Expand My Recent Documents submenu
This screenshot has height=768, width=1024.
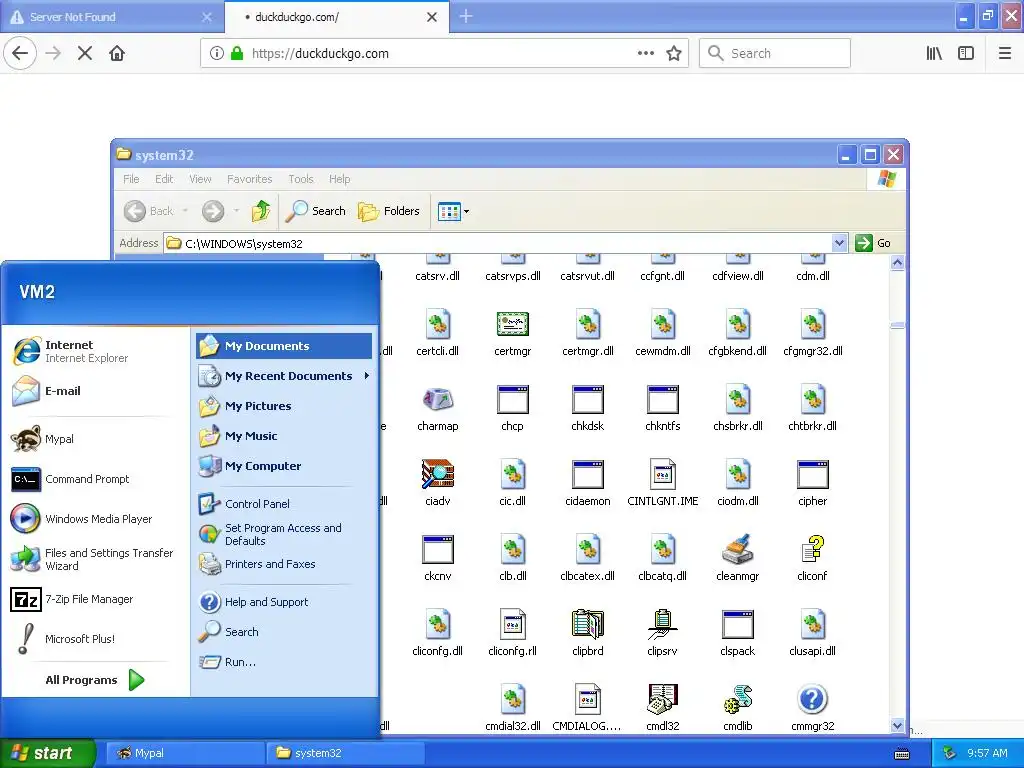[x=284, y=376]
